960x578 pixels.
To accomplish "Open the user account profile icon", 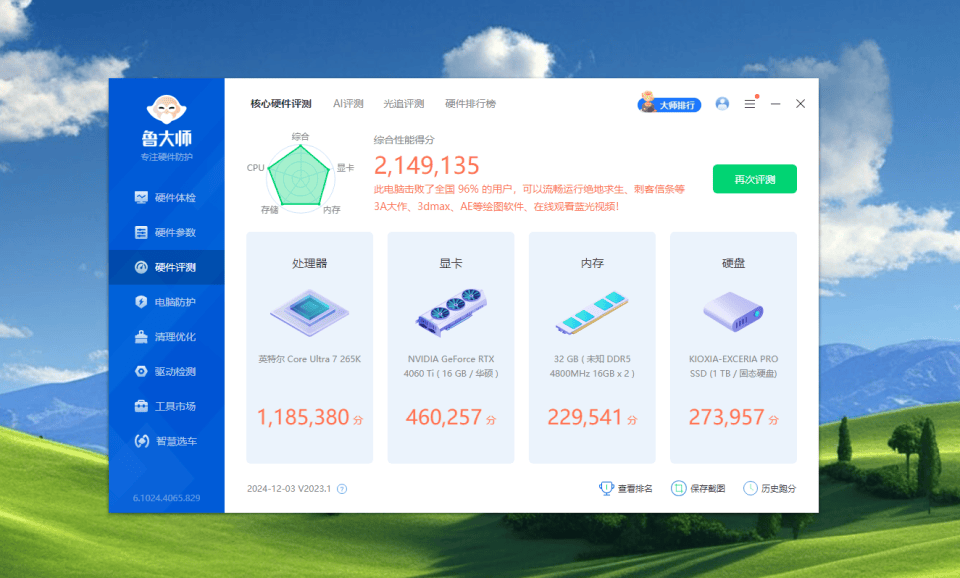I will click(722, 103).
